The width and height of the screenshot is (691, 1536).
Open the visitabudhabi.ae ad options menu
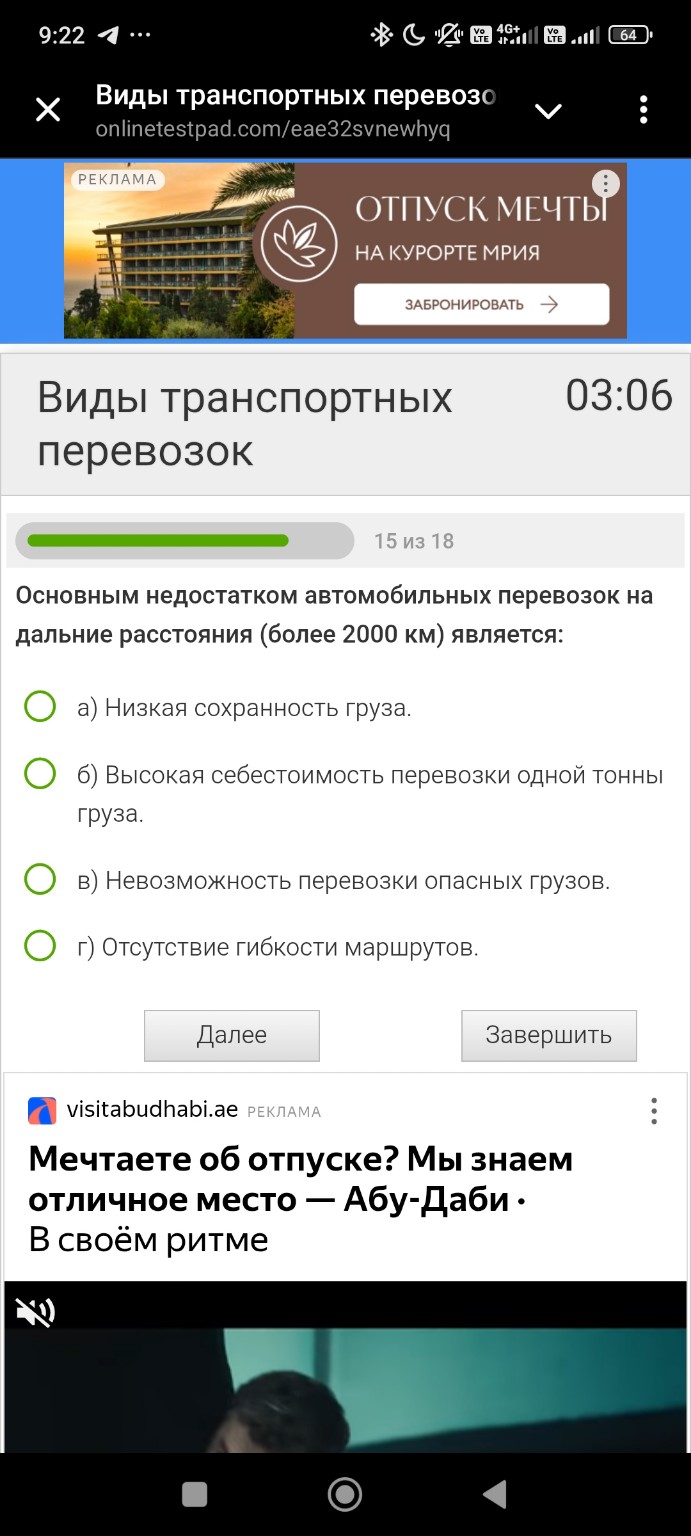654,1110
